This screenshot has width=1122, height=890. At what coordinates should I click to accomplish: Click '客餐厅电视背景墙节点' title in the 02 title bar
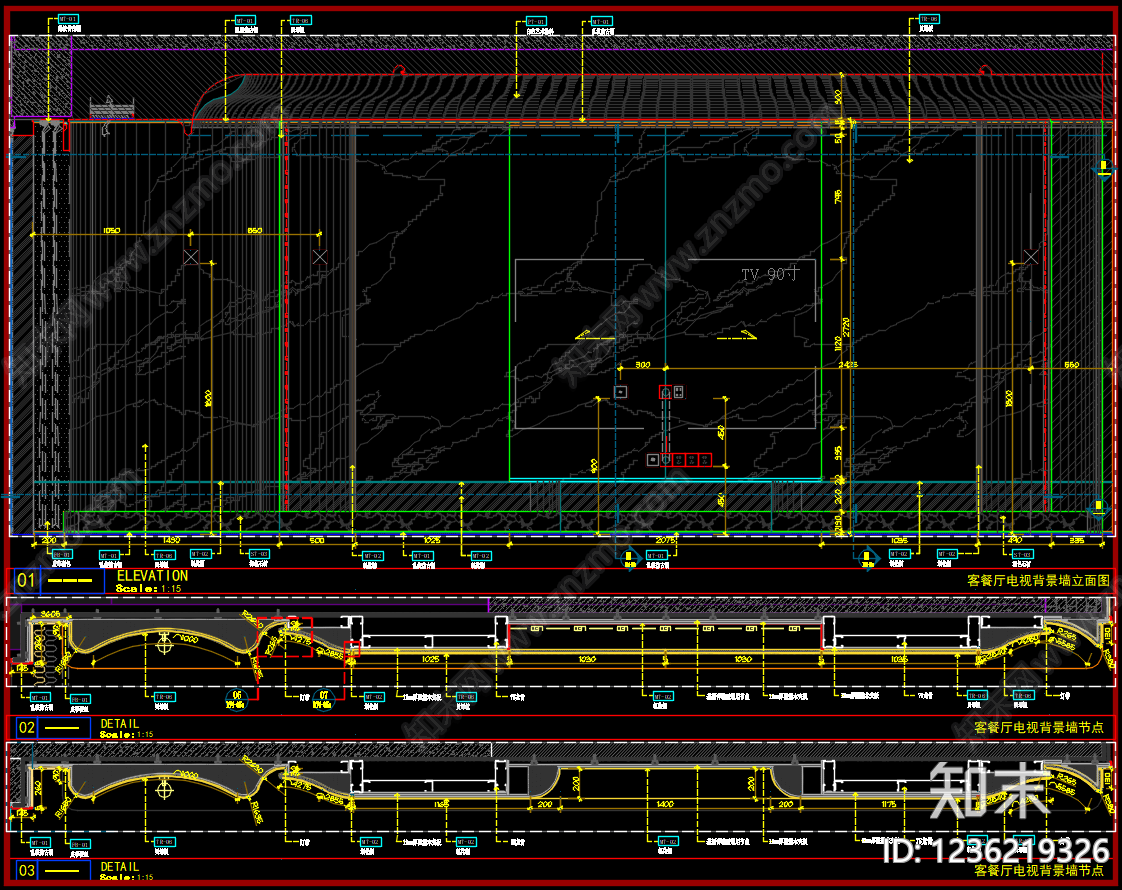click(x=1038, y=728)
